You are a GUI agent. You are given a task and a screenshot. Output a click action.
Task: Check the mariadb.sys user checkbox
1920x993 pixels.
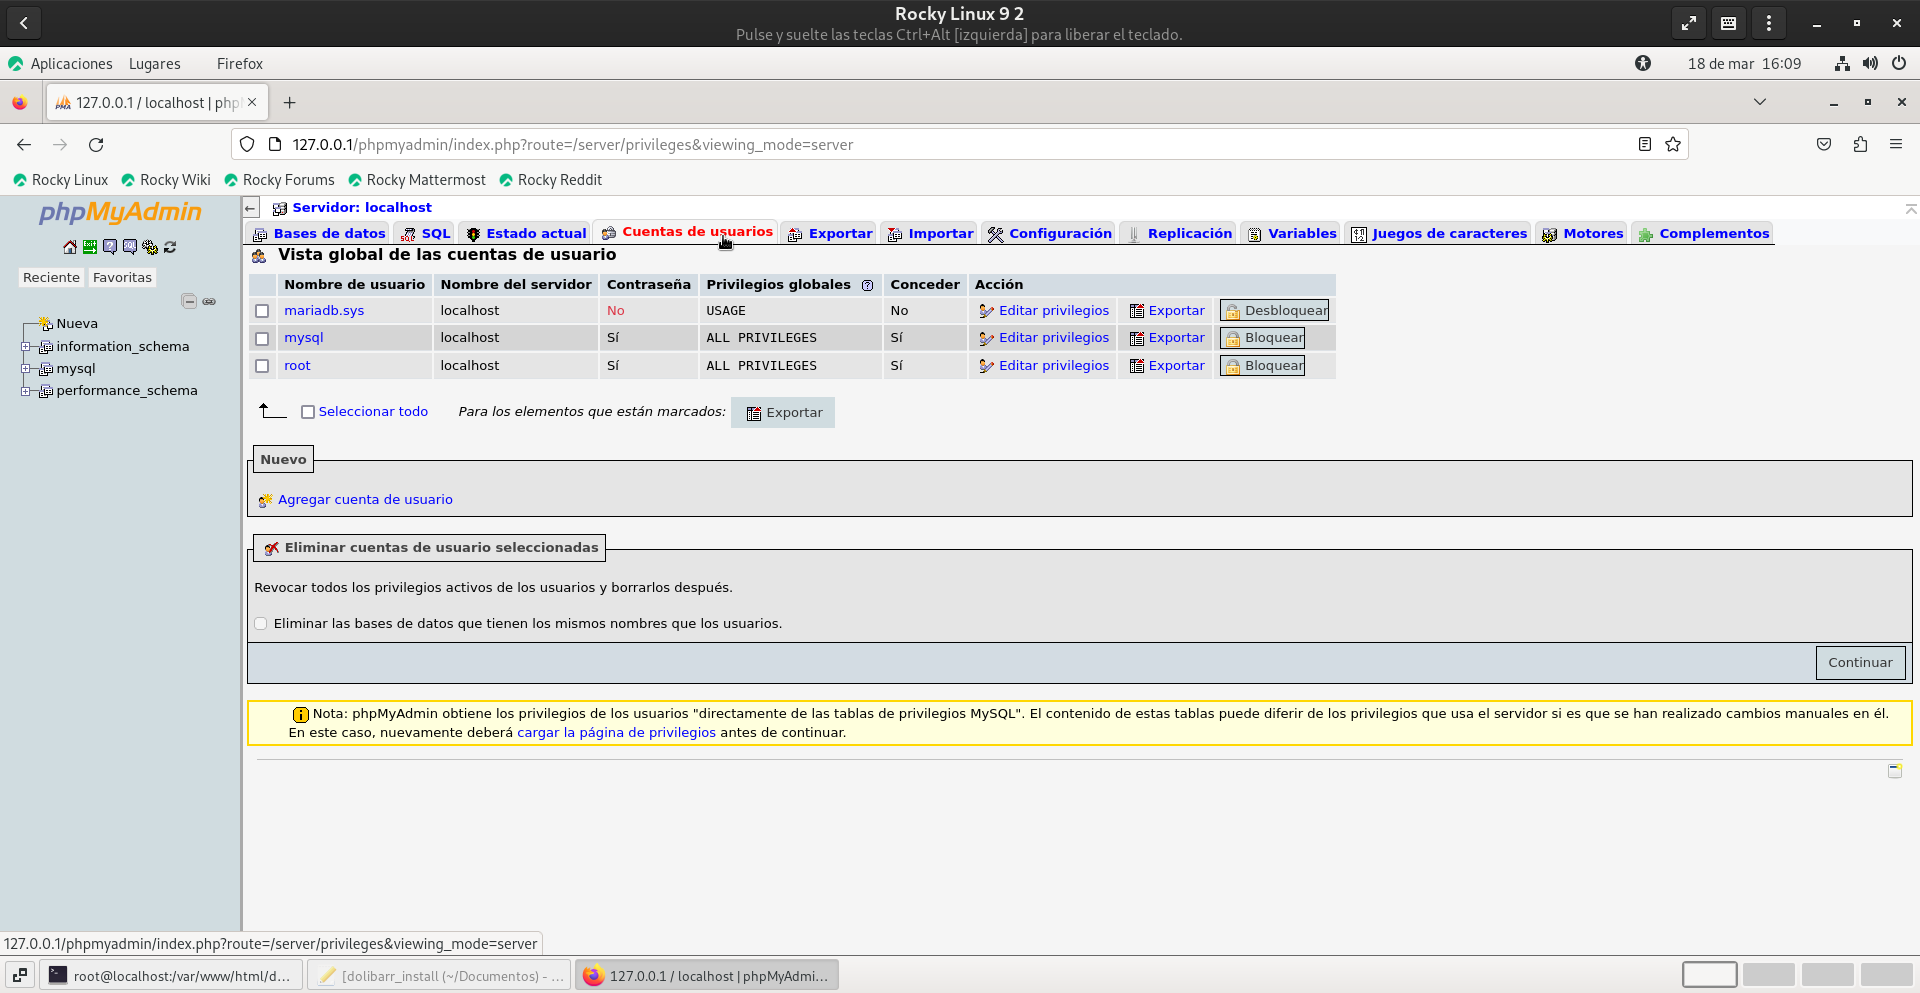262,311
